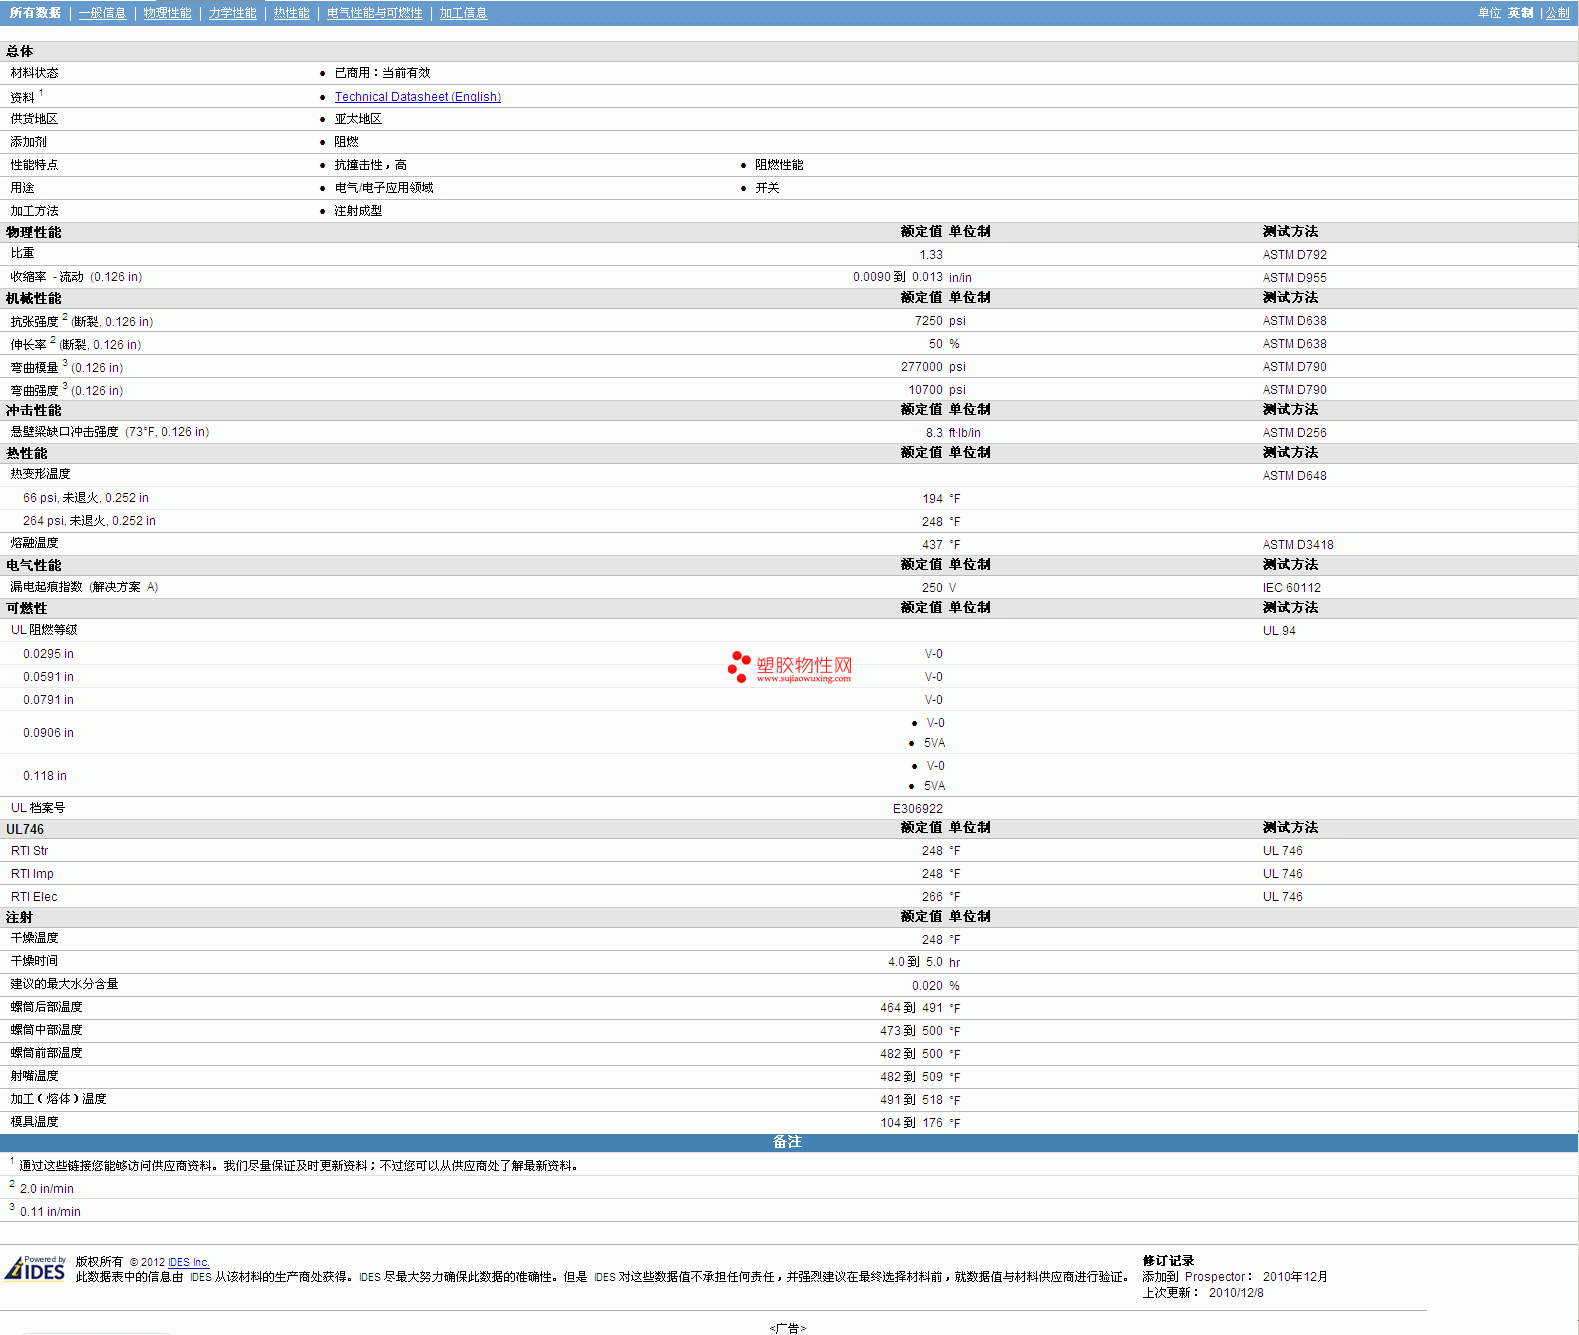Image resolution: width=1579 pixels, height=1335 pixels.
Task: Click the IDES Inc. copyright link
Action: [x=188, y=1262]
